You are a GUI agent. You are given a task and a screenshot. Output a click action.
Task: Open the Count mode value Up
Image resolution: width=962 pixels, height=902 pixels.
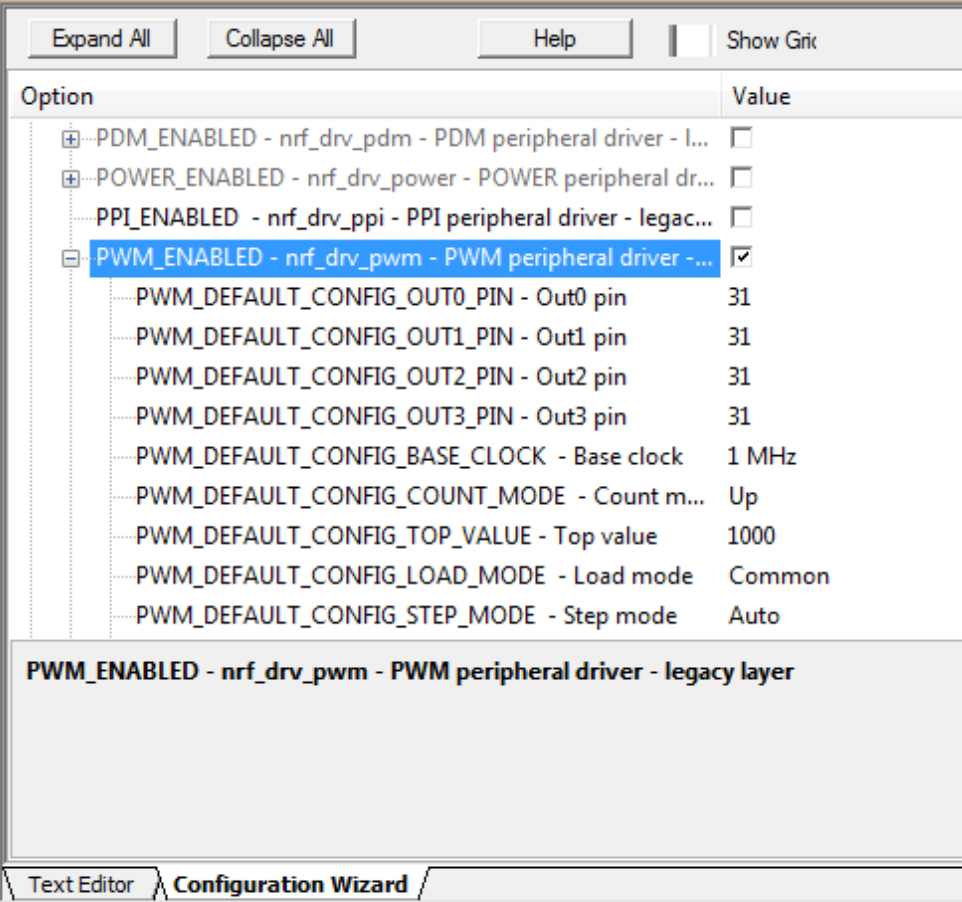(743, 496)
